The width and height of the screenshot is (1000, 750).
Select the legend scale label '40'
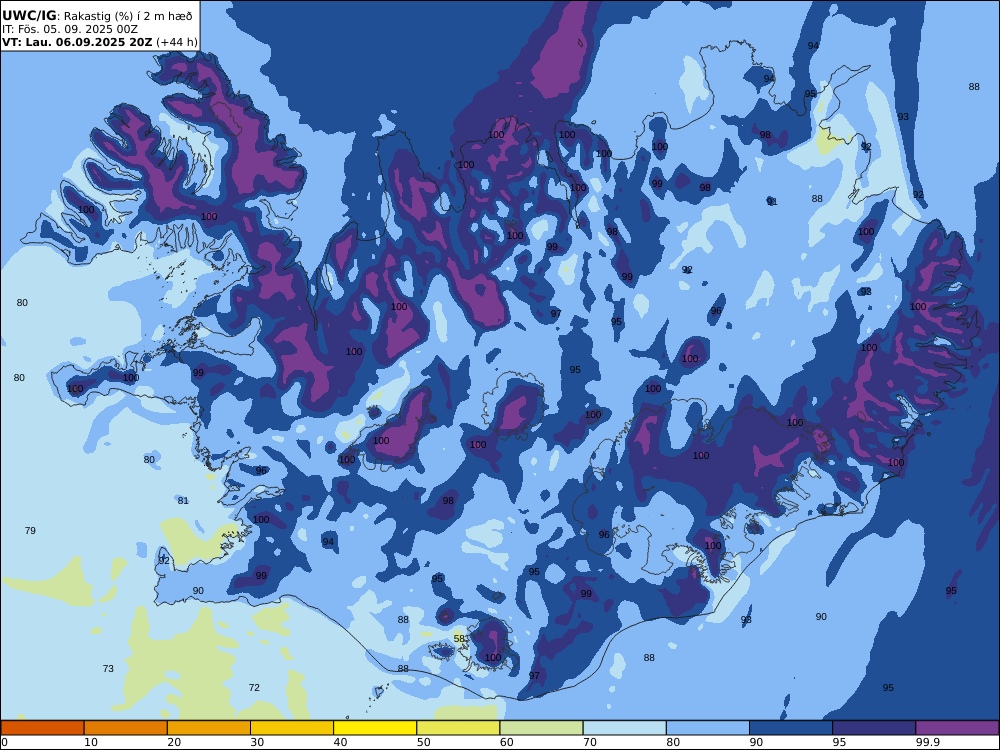[341, 742]
